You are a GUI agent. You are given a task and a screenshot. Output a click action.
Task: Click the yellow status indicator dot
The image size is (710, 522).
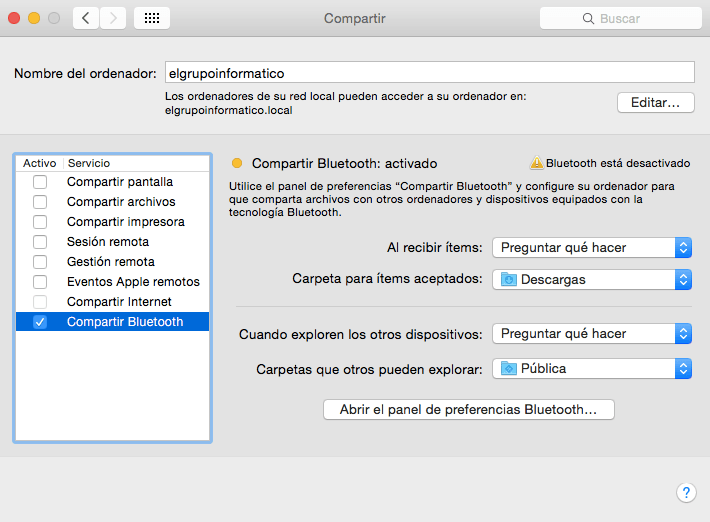click(x=237, y=163)
